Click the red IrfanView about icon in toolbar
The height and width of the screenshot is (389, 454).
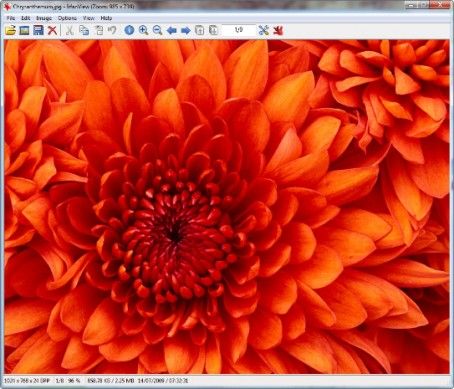pos(278,30)
